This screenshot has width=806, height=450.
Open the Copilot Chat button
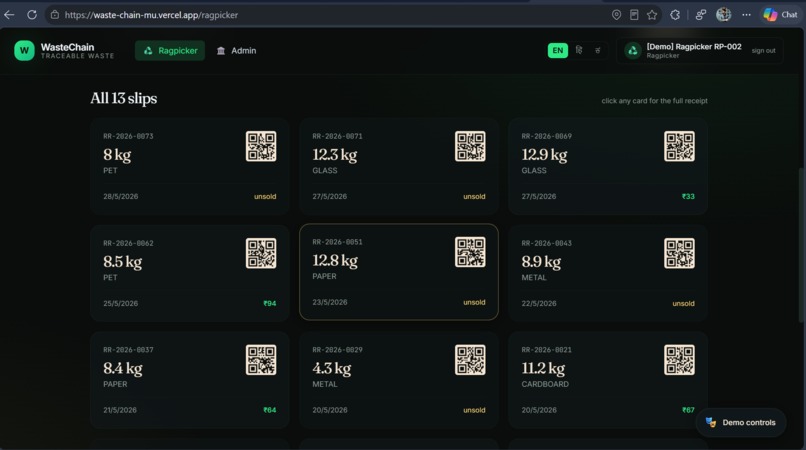[780, 15]
